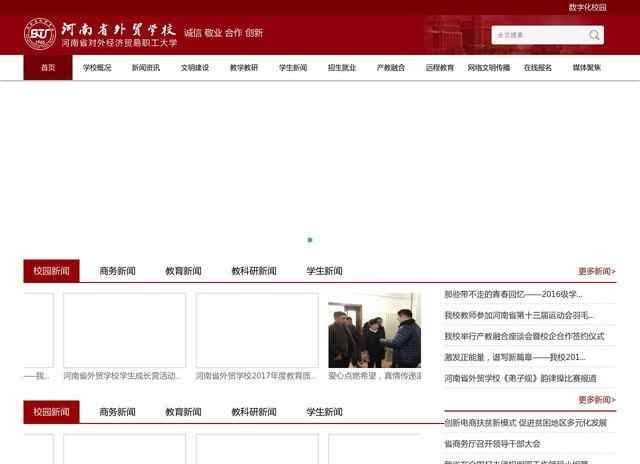640x464 pixels.
Task: Select the second 教科研新闻 tab
Action: 254,412
